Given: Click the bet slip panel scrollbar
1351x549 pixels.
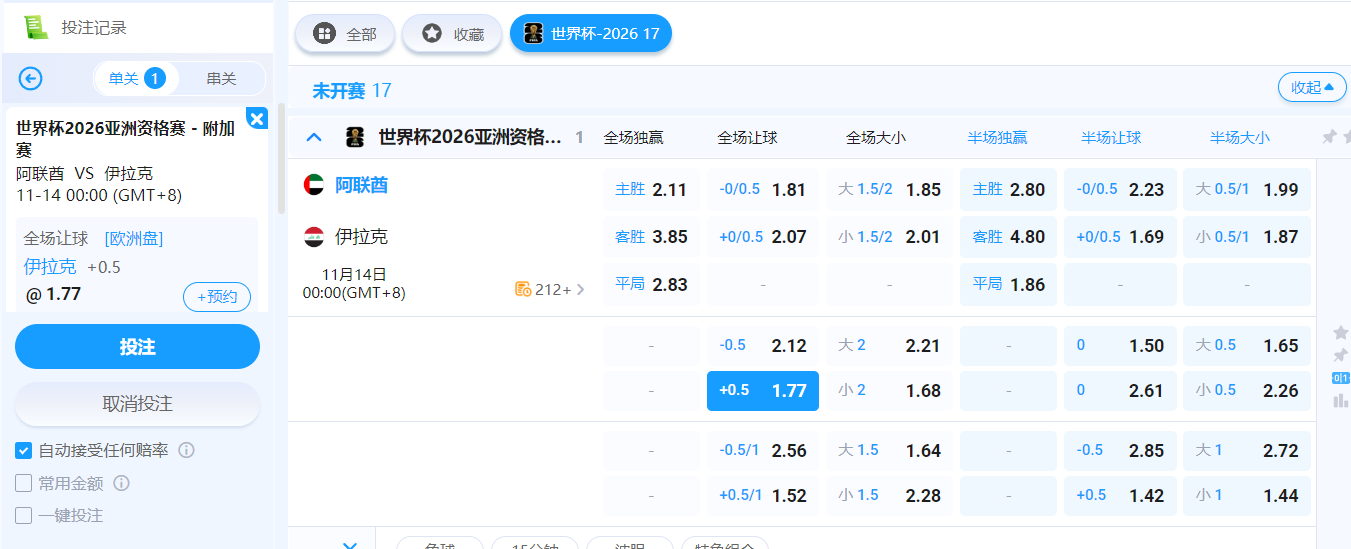Looking at the screenshot, I should pyautogui.click(x=282, y=159).
